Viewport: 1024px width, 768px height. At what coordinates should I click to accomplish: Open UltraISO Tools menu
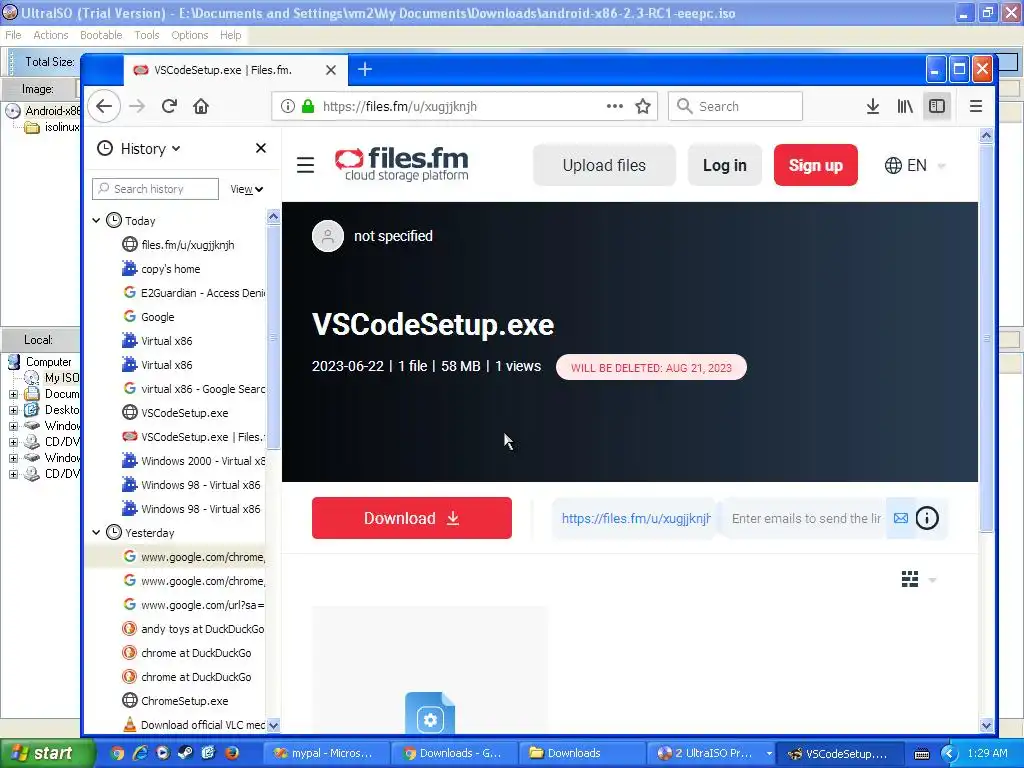(146, 35)
